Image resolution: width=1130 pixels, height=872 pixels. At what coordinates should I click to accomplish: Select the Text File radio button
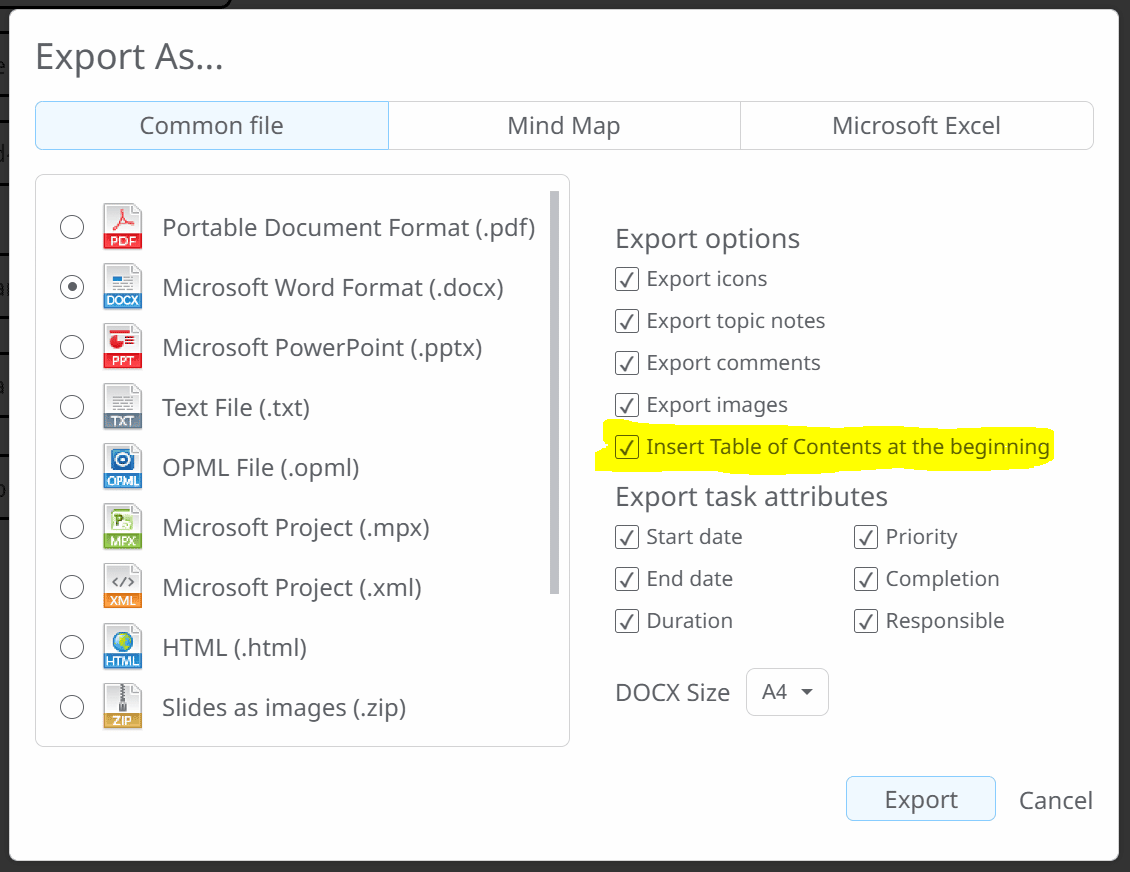(x=72, y=407)
